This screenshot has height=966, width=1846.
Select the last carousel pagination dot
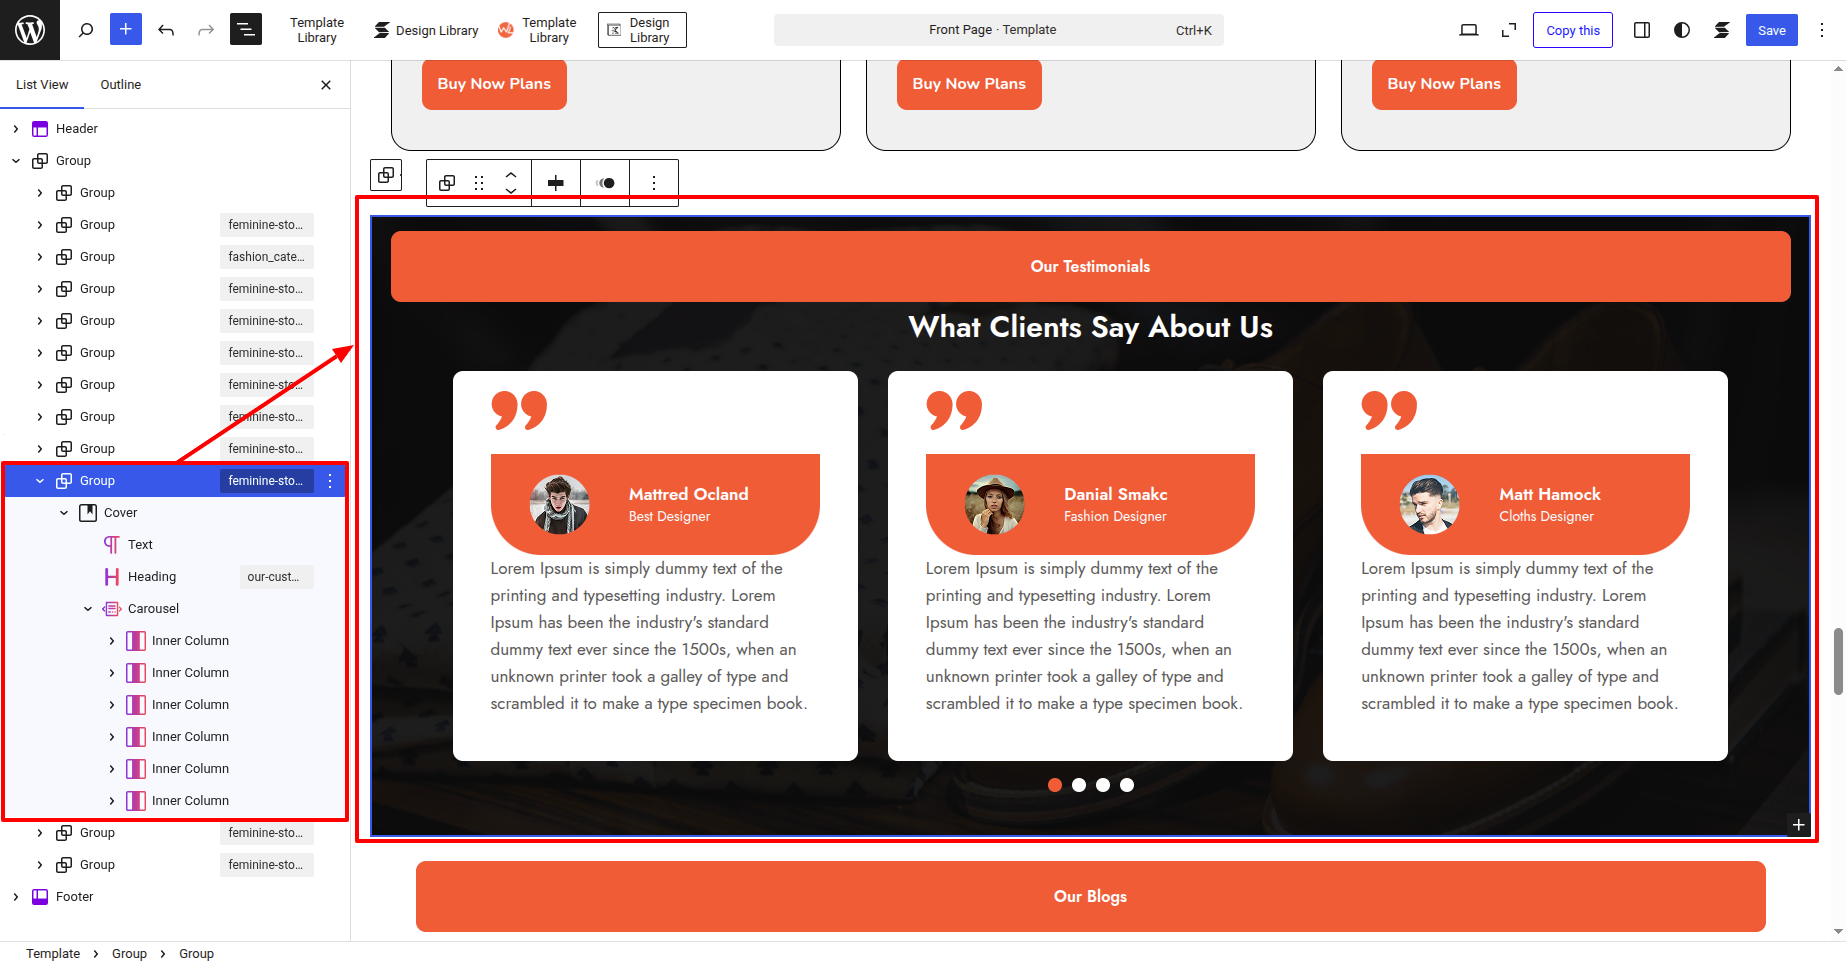(x=1127, y=785)
